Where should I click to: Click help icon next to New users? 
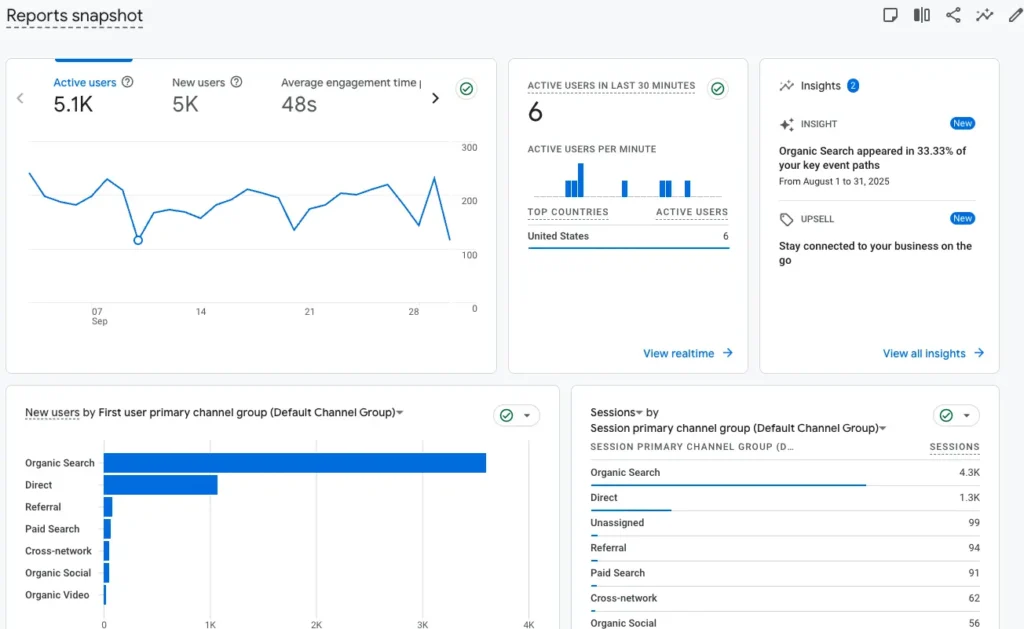[236, 82]
